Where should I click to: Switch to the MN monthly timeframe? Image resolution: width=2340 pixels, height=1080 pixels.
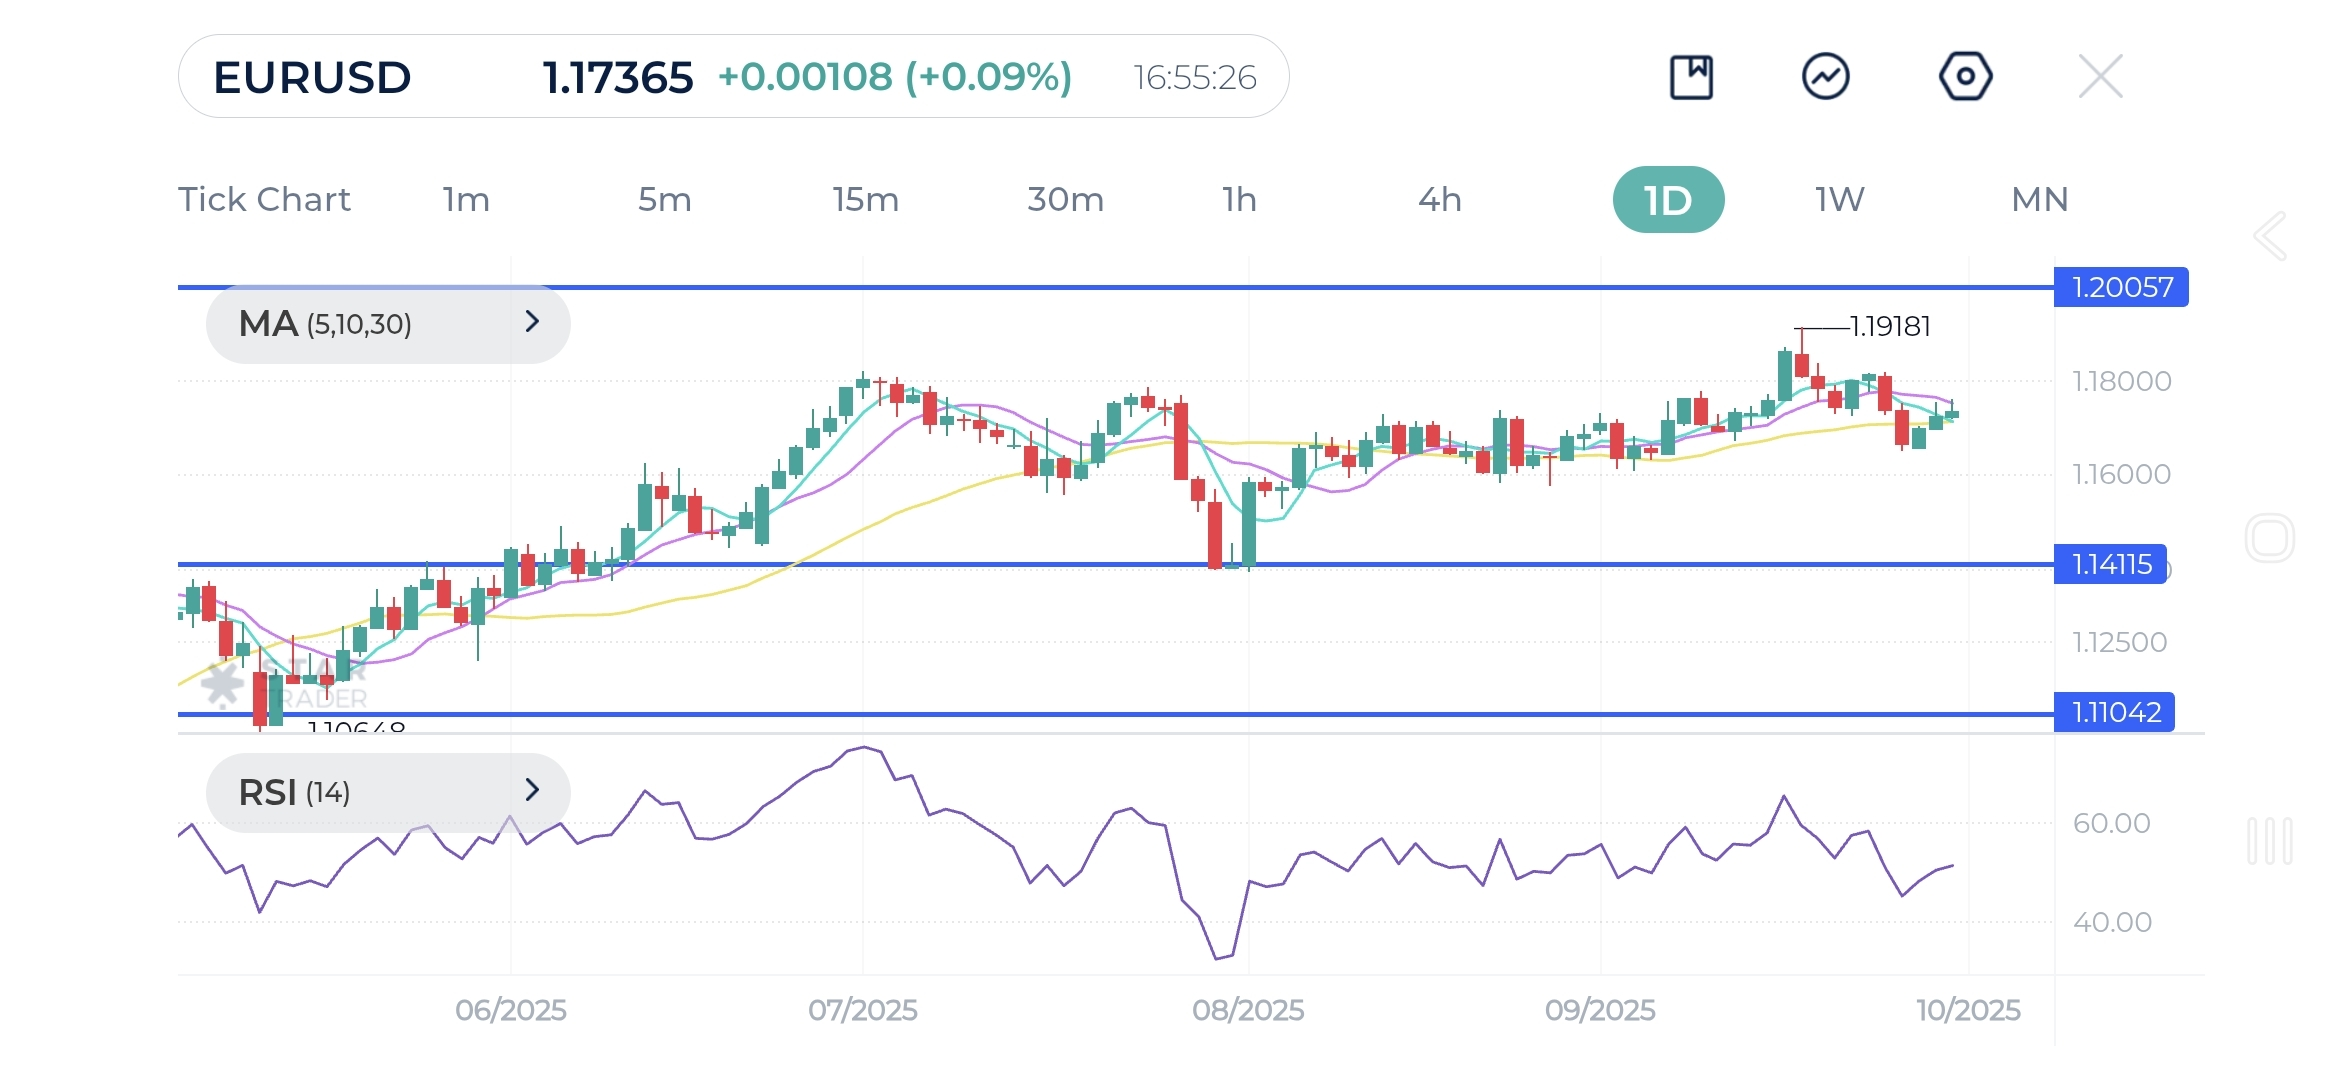click(2039, 200)
